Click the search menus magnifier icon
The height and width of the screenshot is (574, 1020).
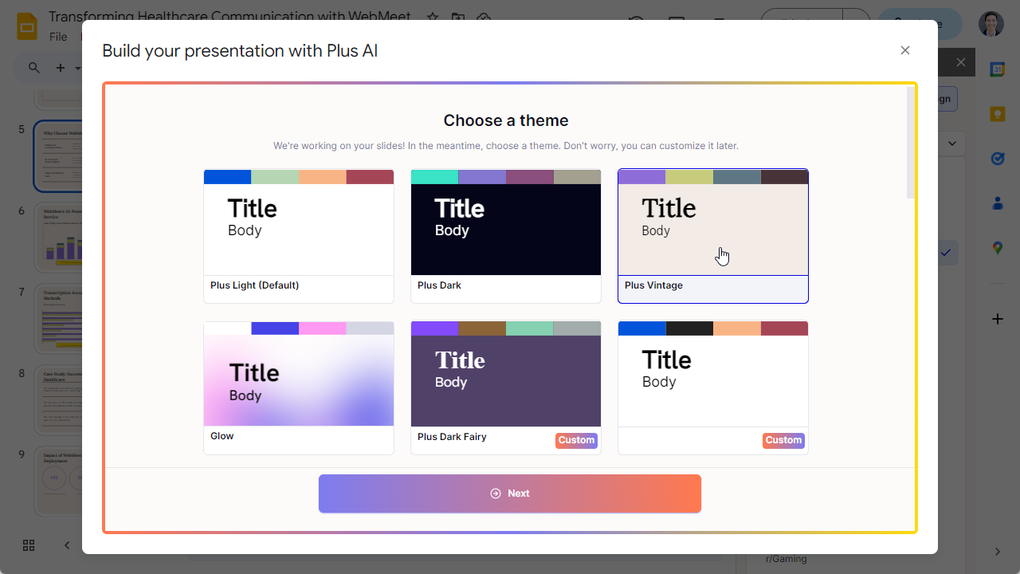point(34,67)
